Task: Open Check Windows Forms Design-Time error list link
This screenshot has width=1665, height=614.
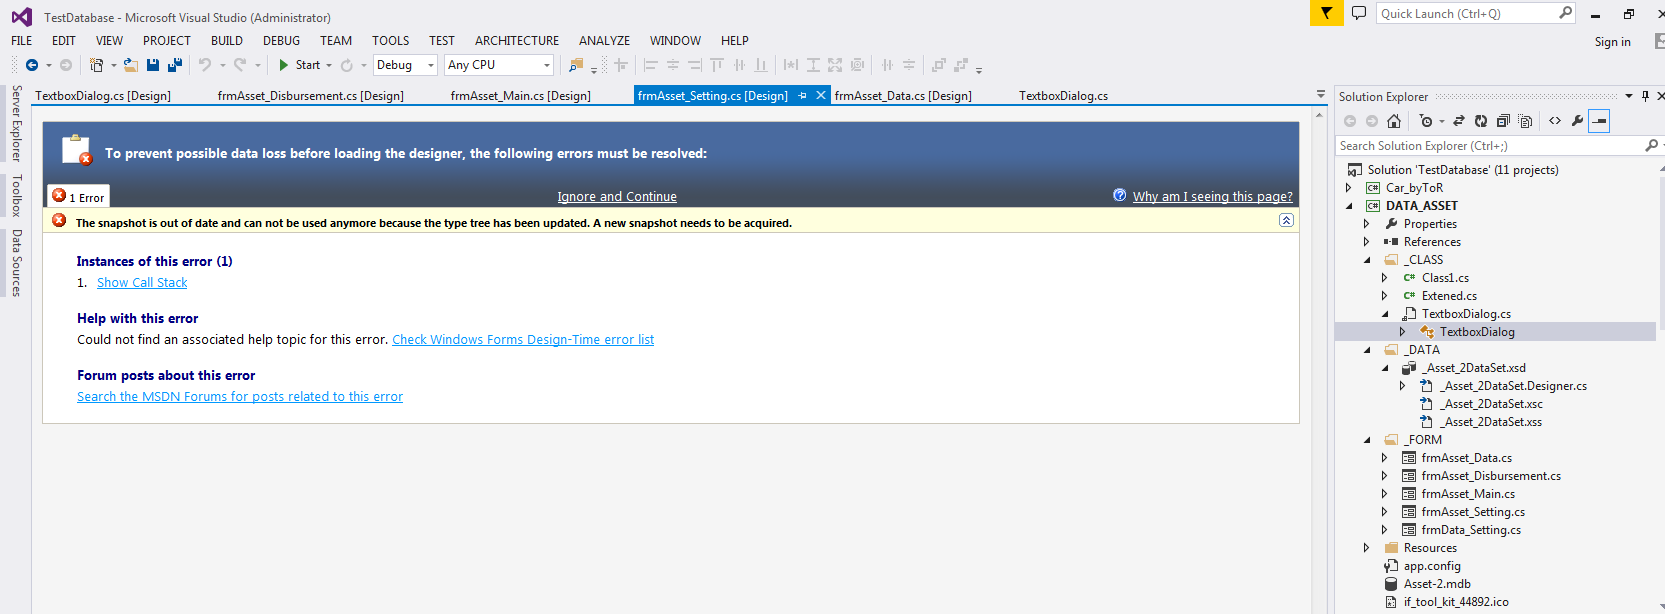Action: click(x=523, y=340)
